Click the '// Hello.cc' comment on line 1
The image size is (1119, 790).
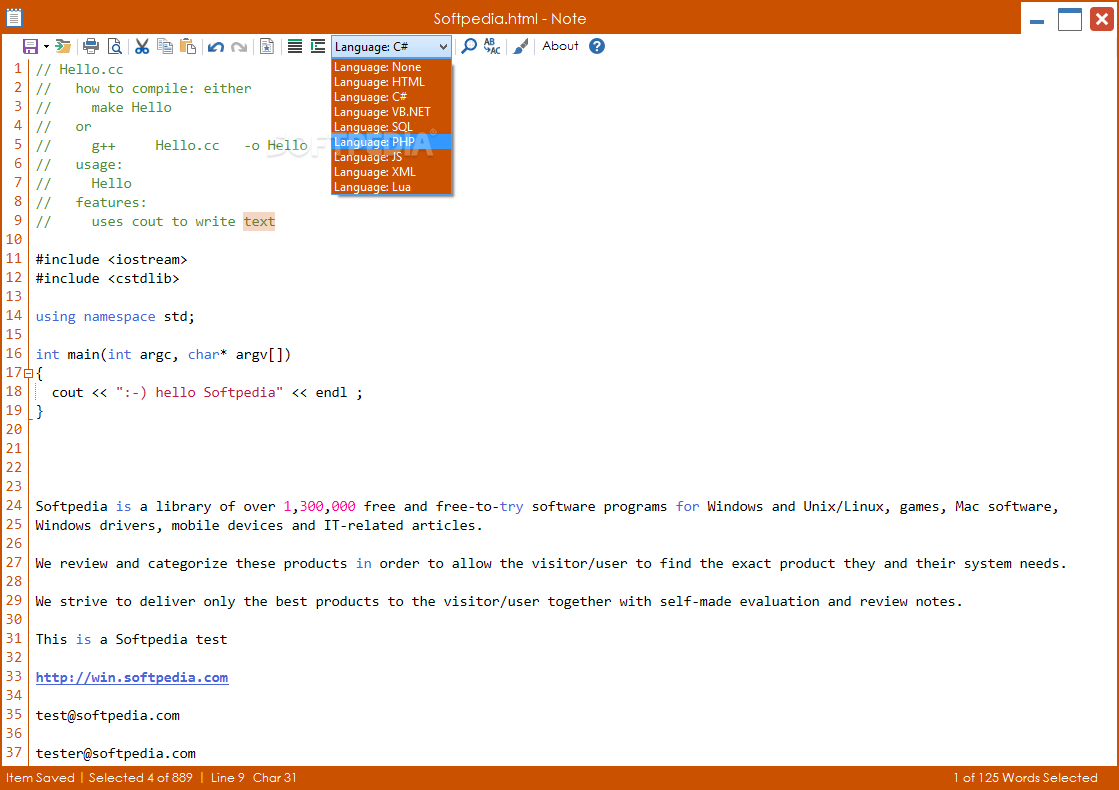coord(79,69)
